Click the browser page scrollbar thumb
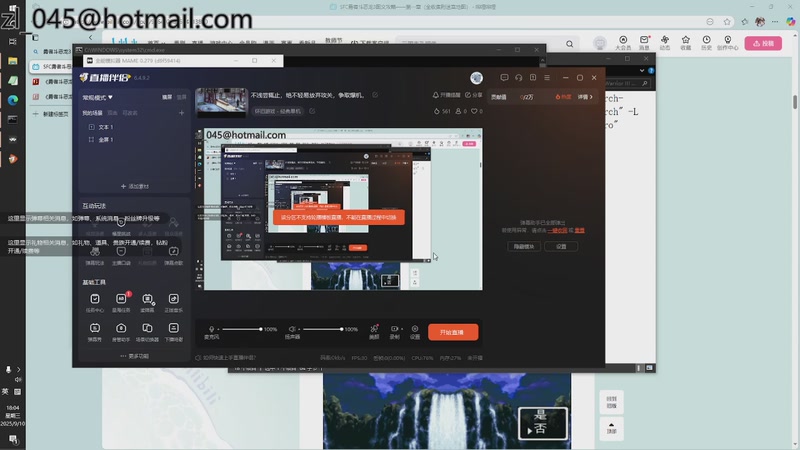 point(795,102)
